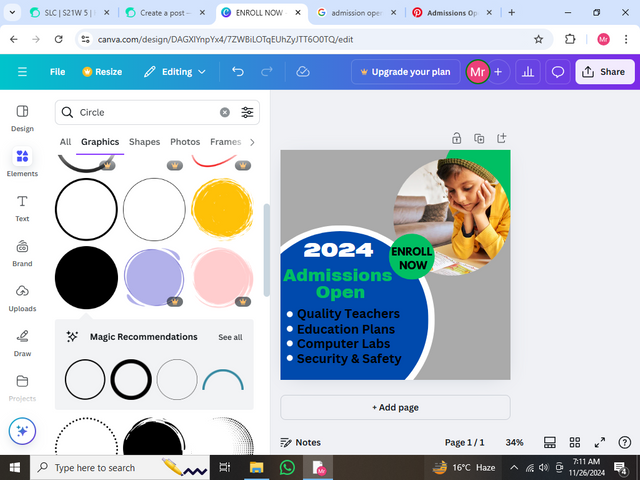Switch to the All tab
The width and height of the screenshot is (640, 480).
tap(65, 142)
